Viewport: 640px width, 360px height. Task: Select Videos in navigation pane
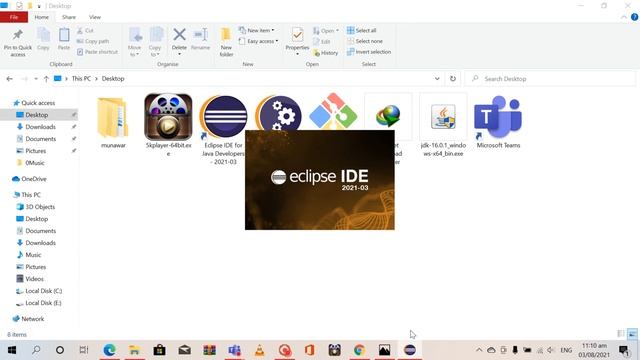tap(34, 279)
